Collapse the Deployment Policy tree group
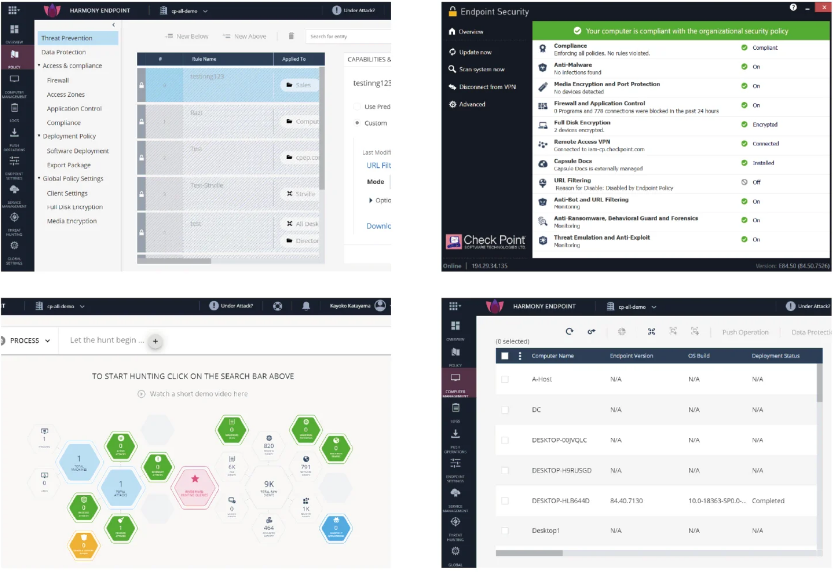The image size is (833, 579). [39, 136]
